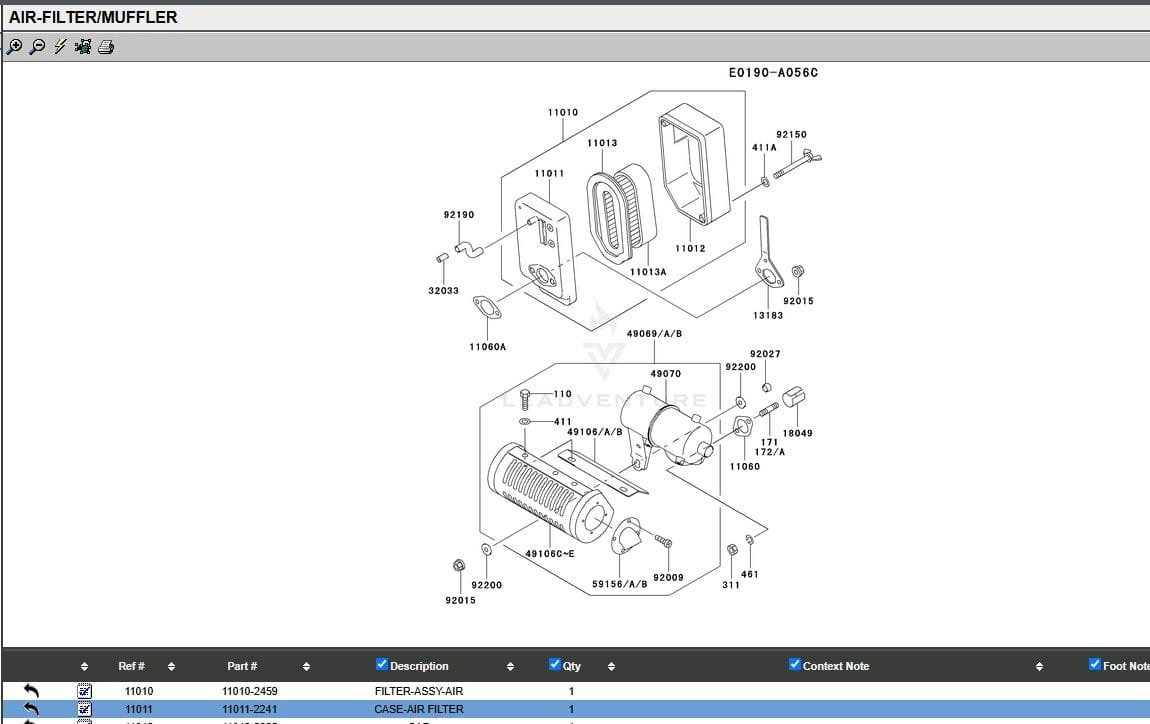The height and width of the screenshot is (724, 1150).
Task: Click the back arrow icon for row 11011
Action: (31, 709)
